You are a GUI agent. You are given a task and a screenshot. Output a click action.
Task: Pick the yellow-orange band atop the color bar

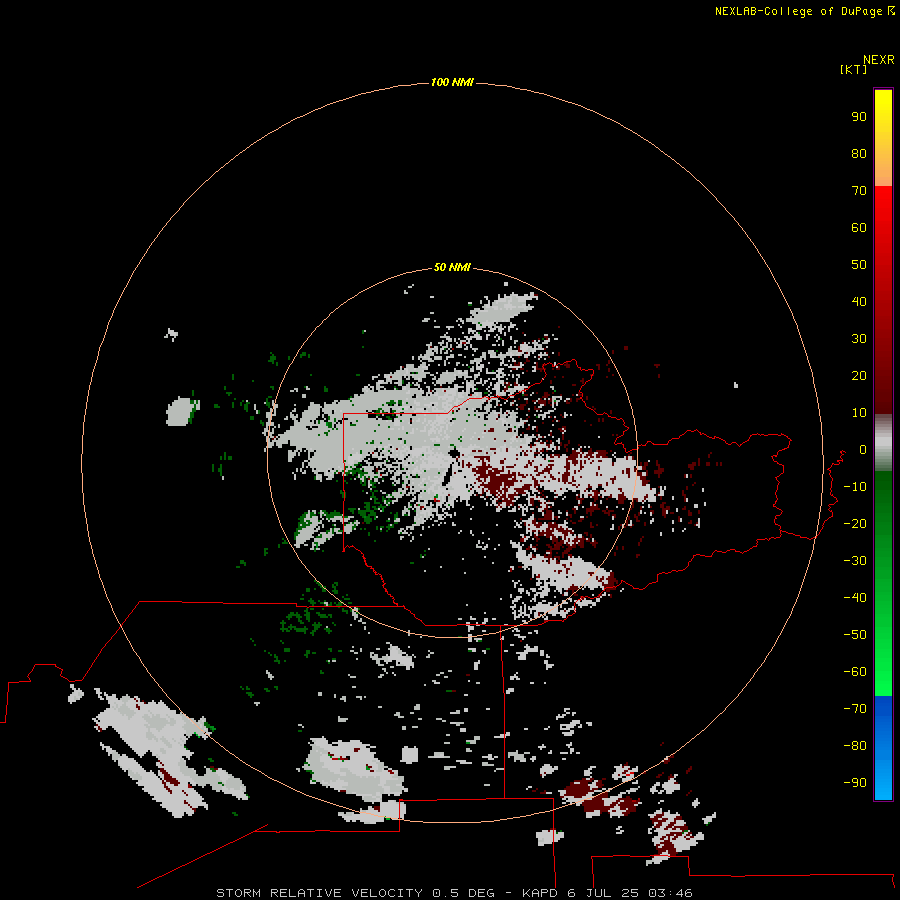coord(883,138)
